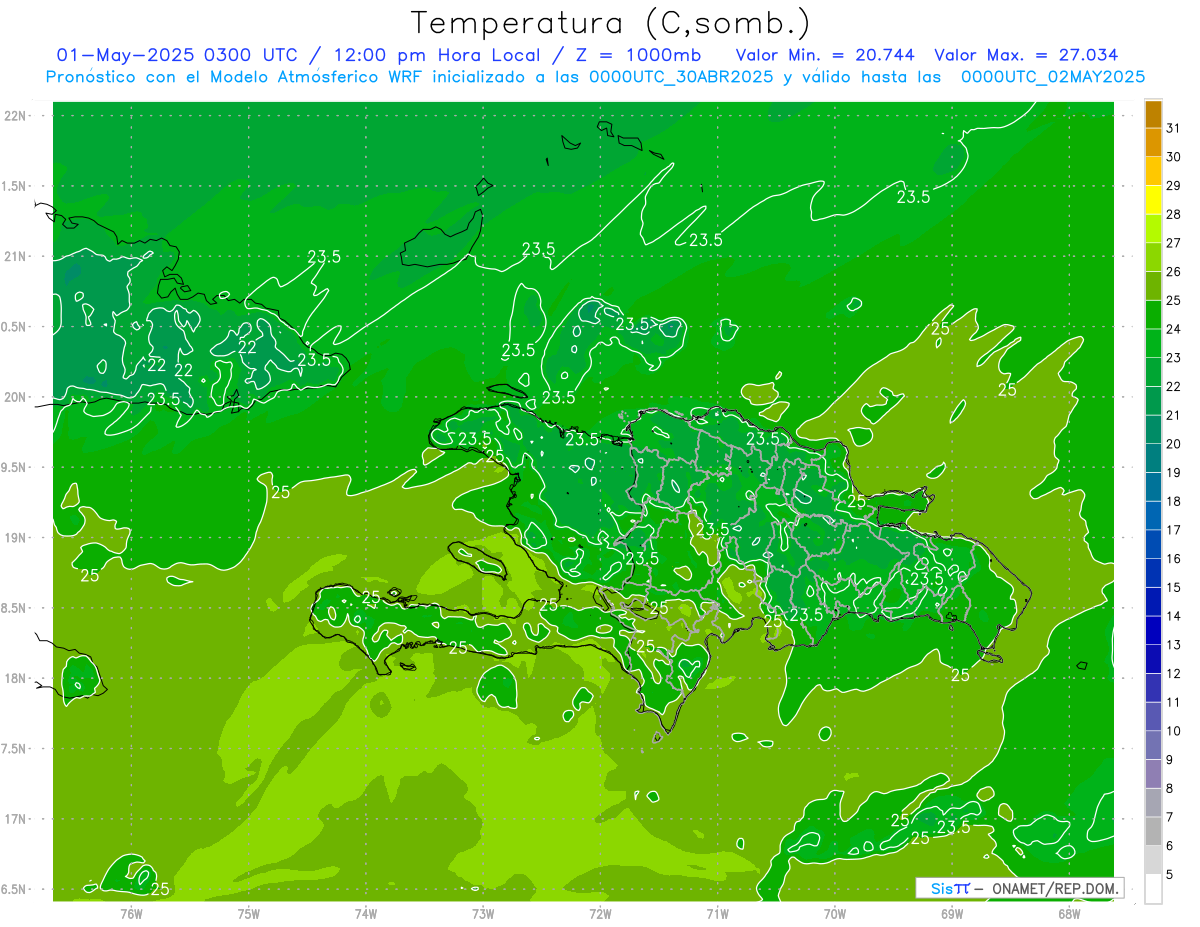This screenshot has width=1200, height=927.
Task: Click the 18N latitude axis label
Action: coord(17,678)
